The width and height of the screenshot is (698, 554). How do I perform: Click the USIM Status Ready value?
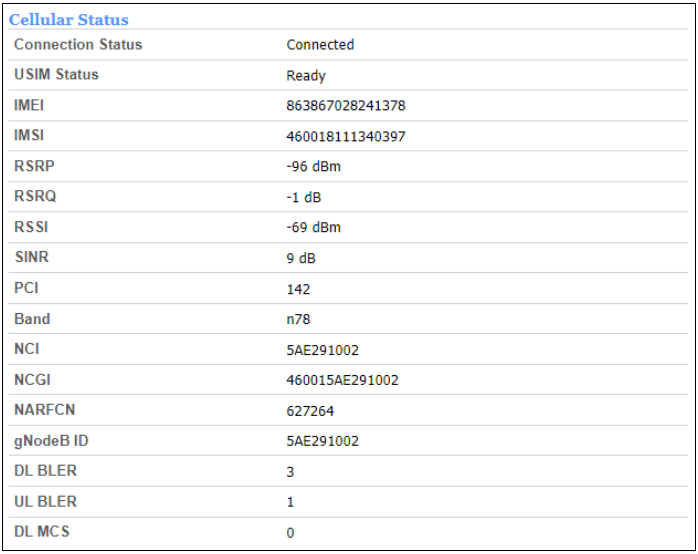[306, 75]
